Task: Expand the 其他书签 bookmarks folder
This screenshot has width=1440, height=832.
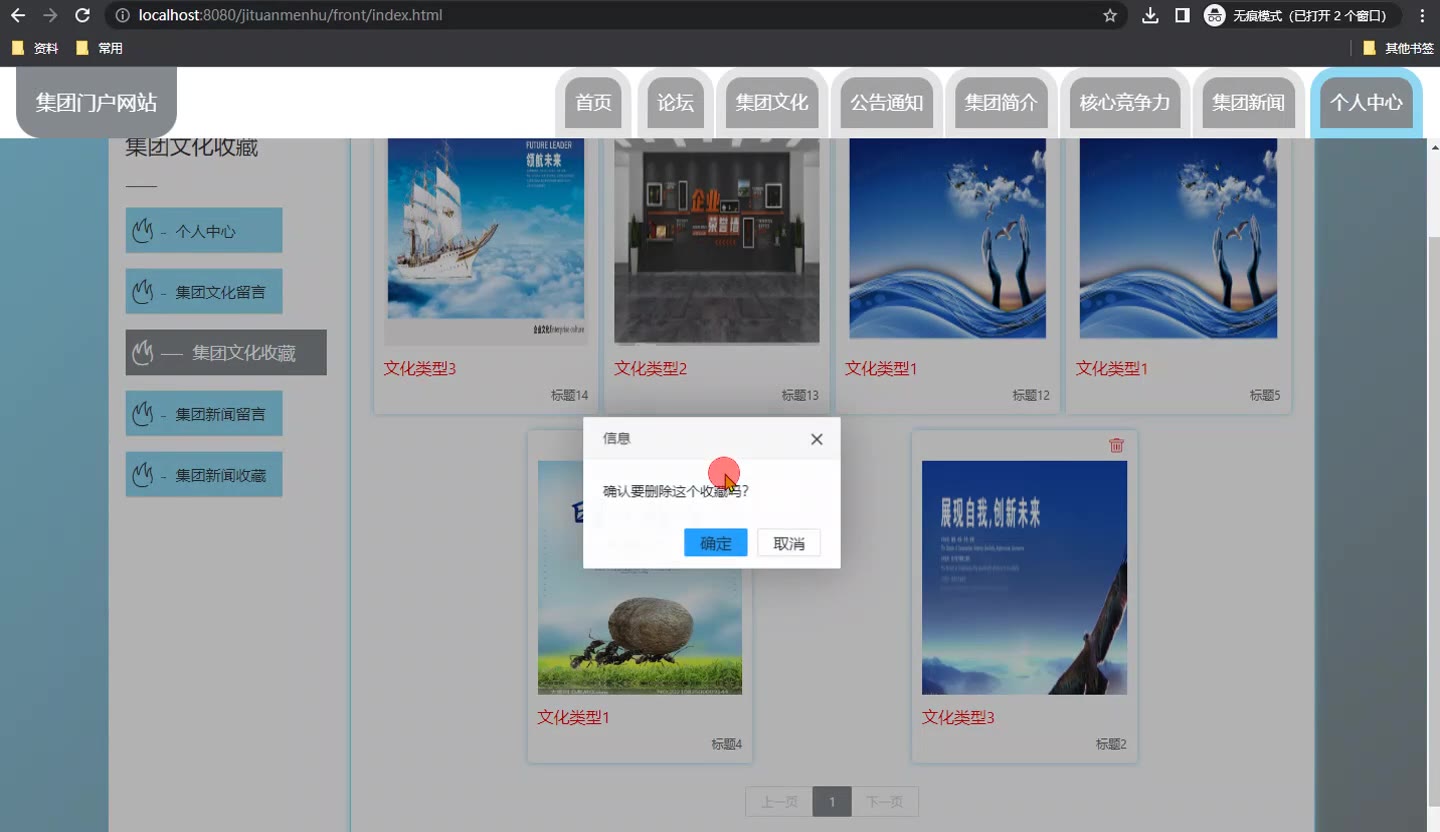Action: point(1397,48)
